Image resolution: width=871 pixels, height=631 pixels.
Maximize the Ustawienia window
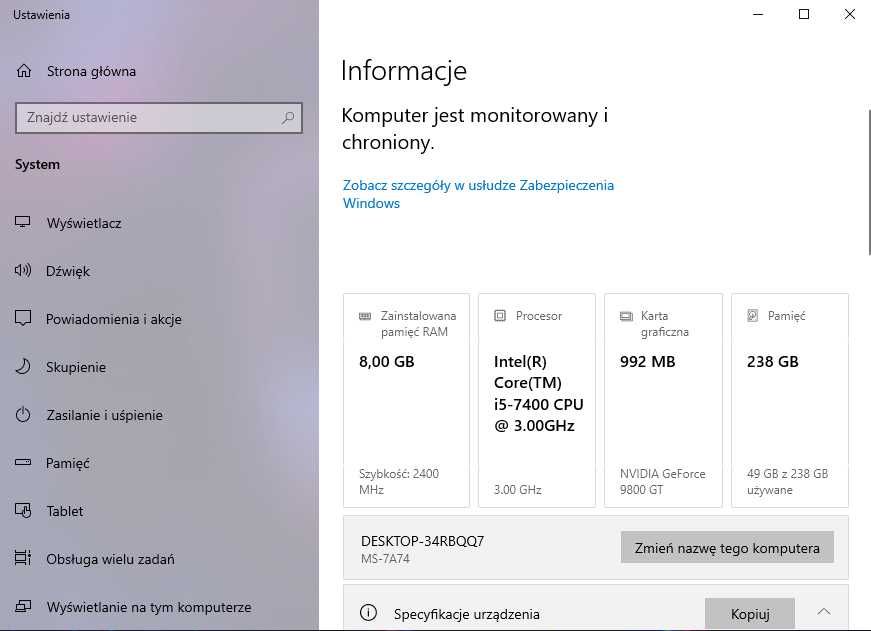point(803,14)
